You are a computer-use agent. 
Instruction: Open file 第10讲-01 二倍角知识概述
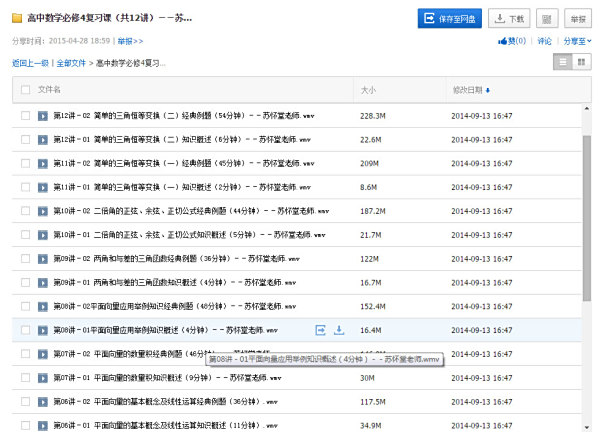[189, 235]
